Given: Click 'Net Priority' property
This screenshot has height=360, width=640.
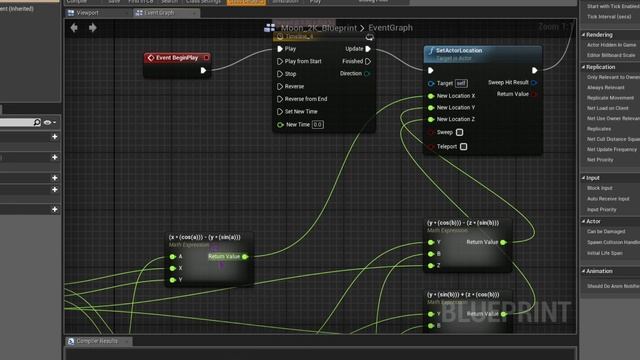Looking at the screenshot, I should [x=600, y=160].
